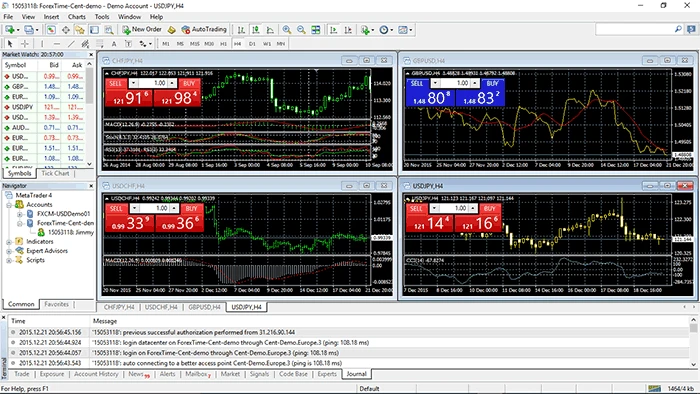Click the search magnifier icon
The height and width of the screenshot is (394, 700).
(678, 29)
